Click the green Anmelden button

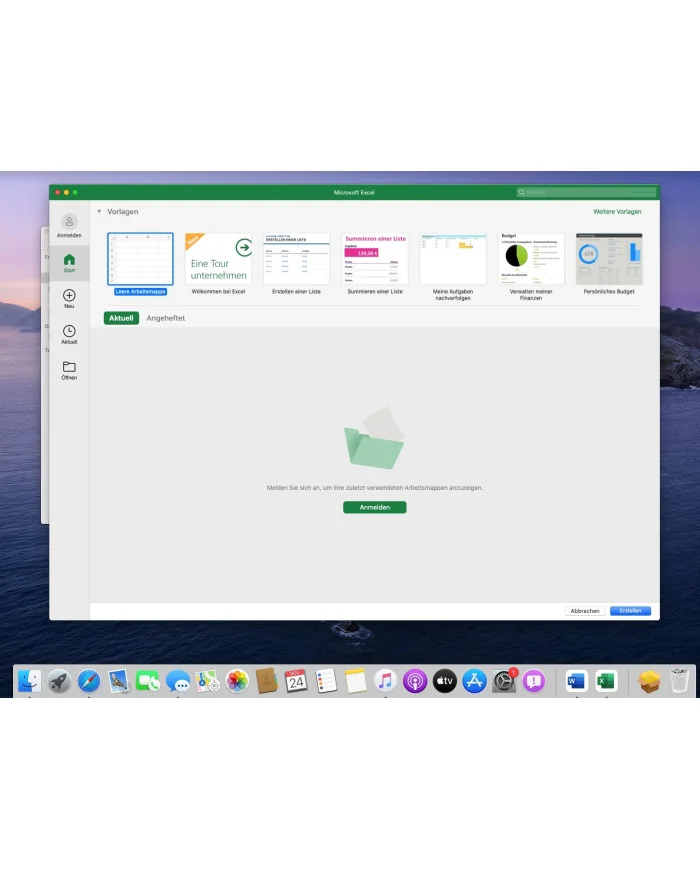pyautogui.click(x=375, y=507)
